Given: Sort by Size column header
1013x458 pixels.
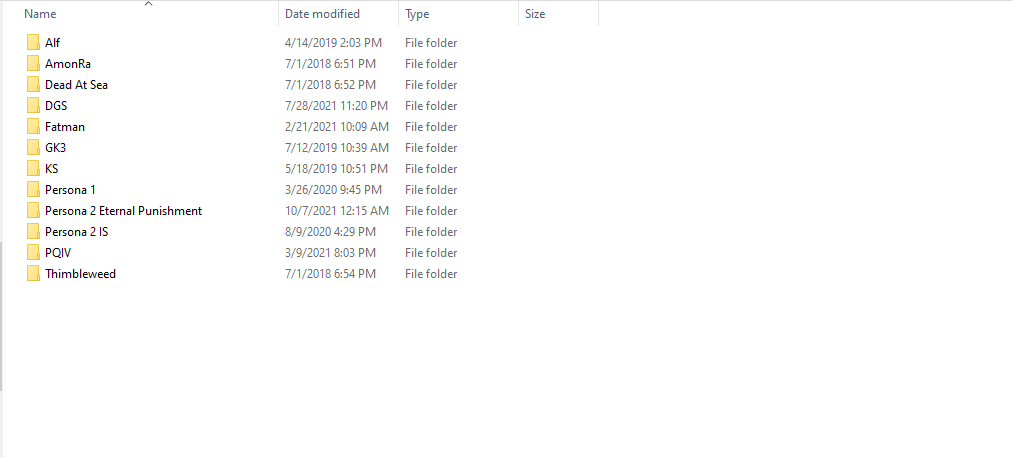Looking at the screenshot, I should click(535, 14).
